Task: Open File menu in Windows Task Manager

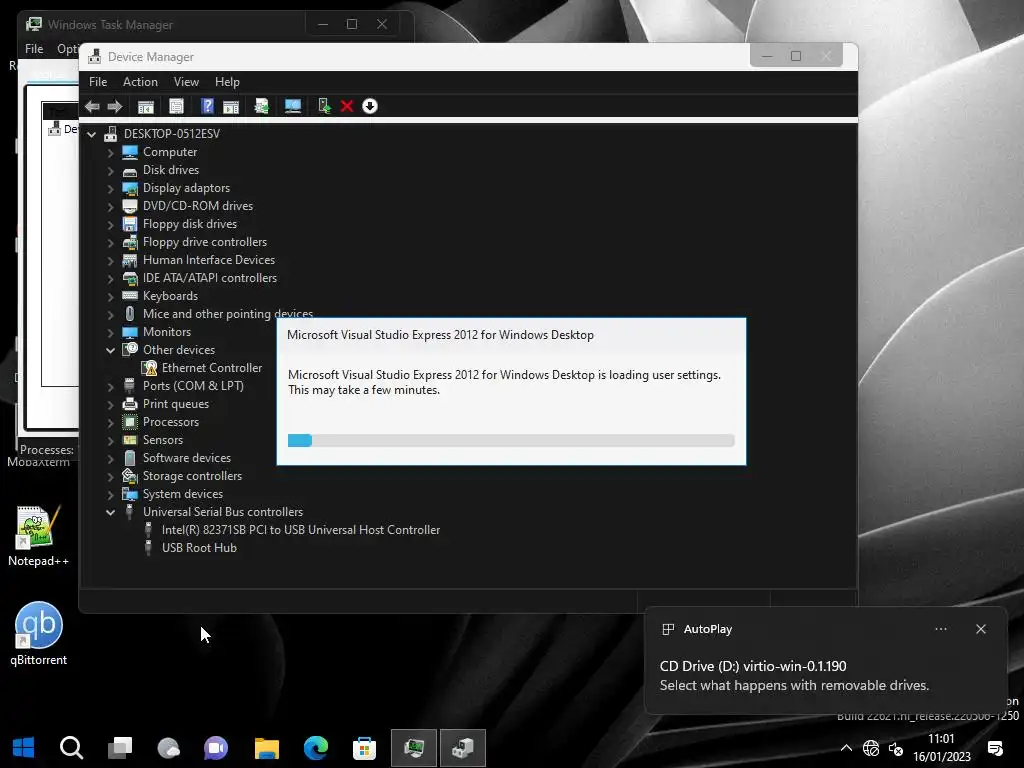Action: click(x=34, y=48)
